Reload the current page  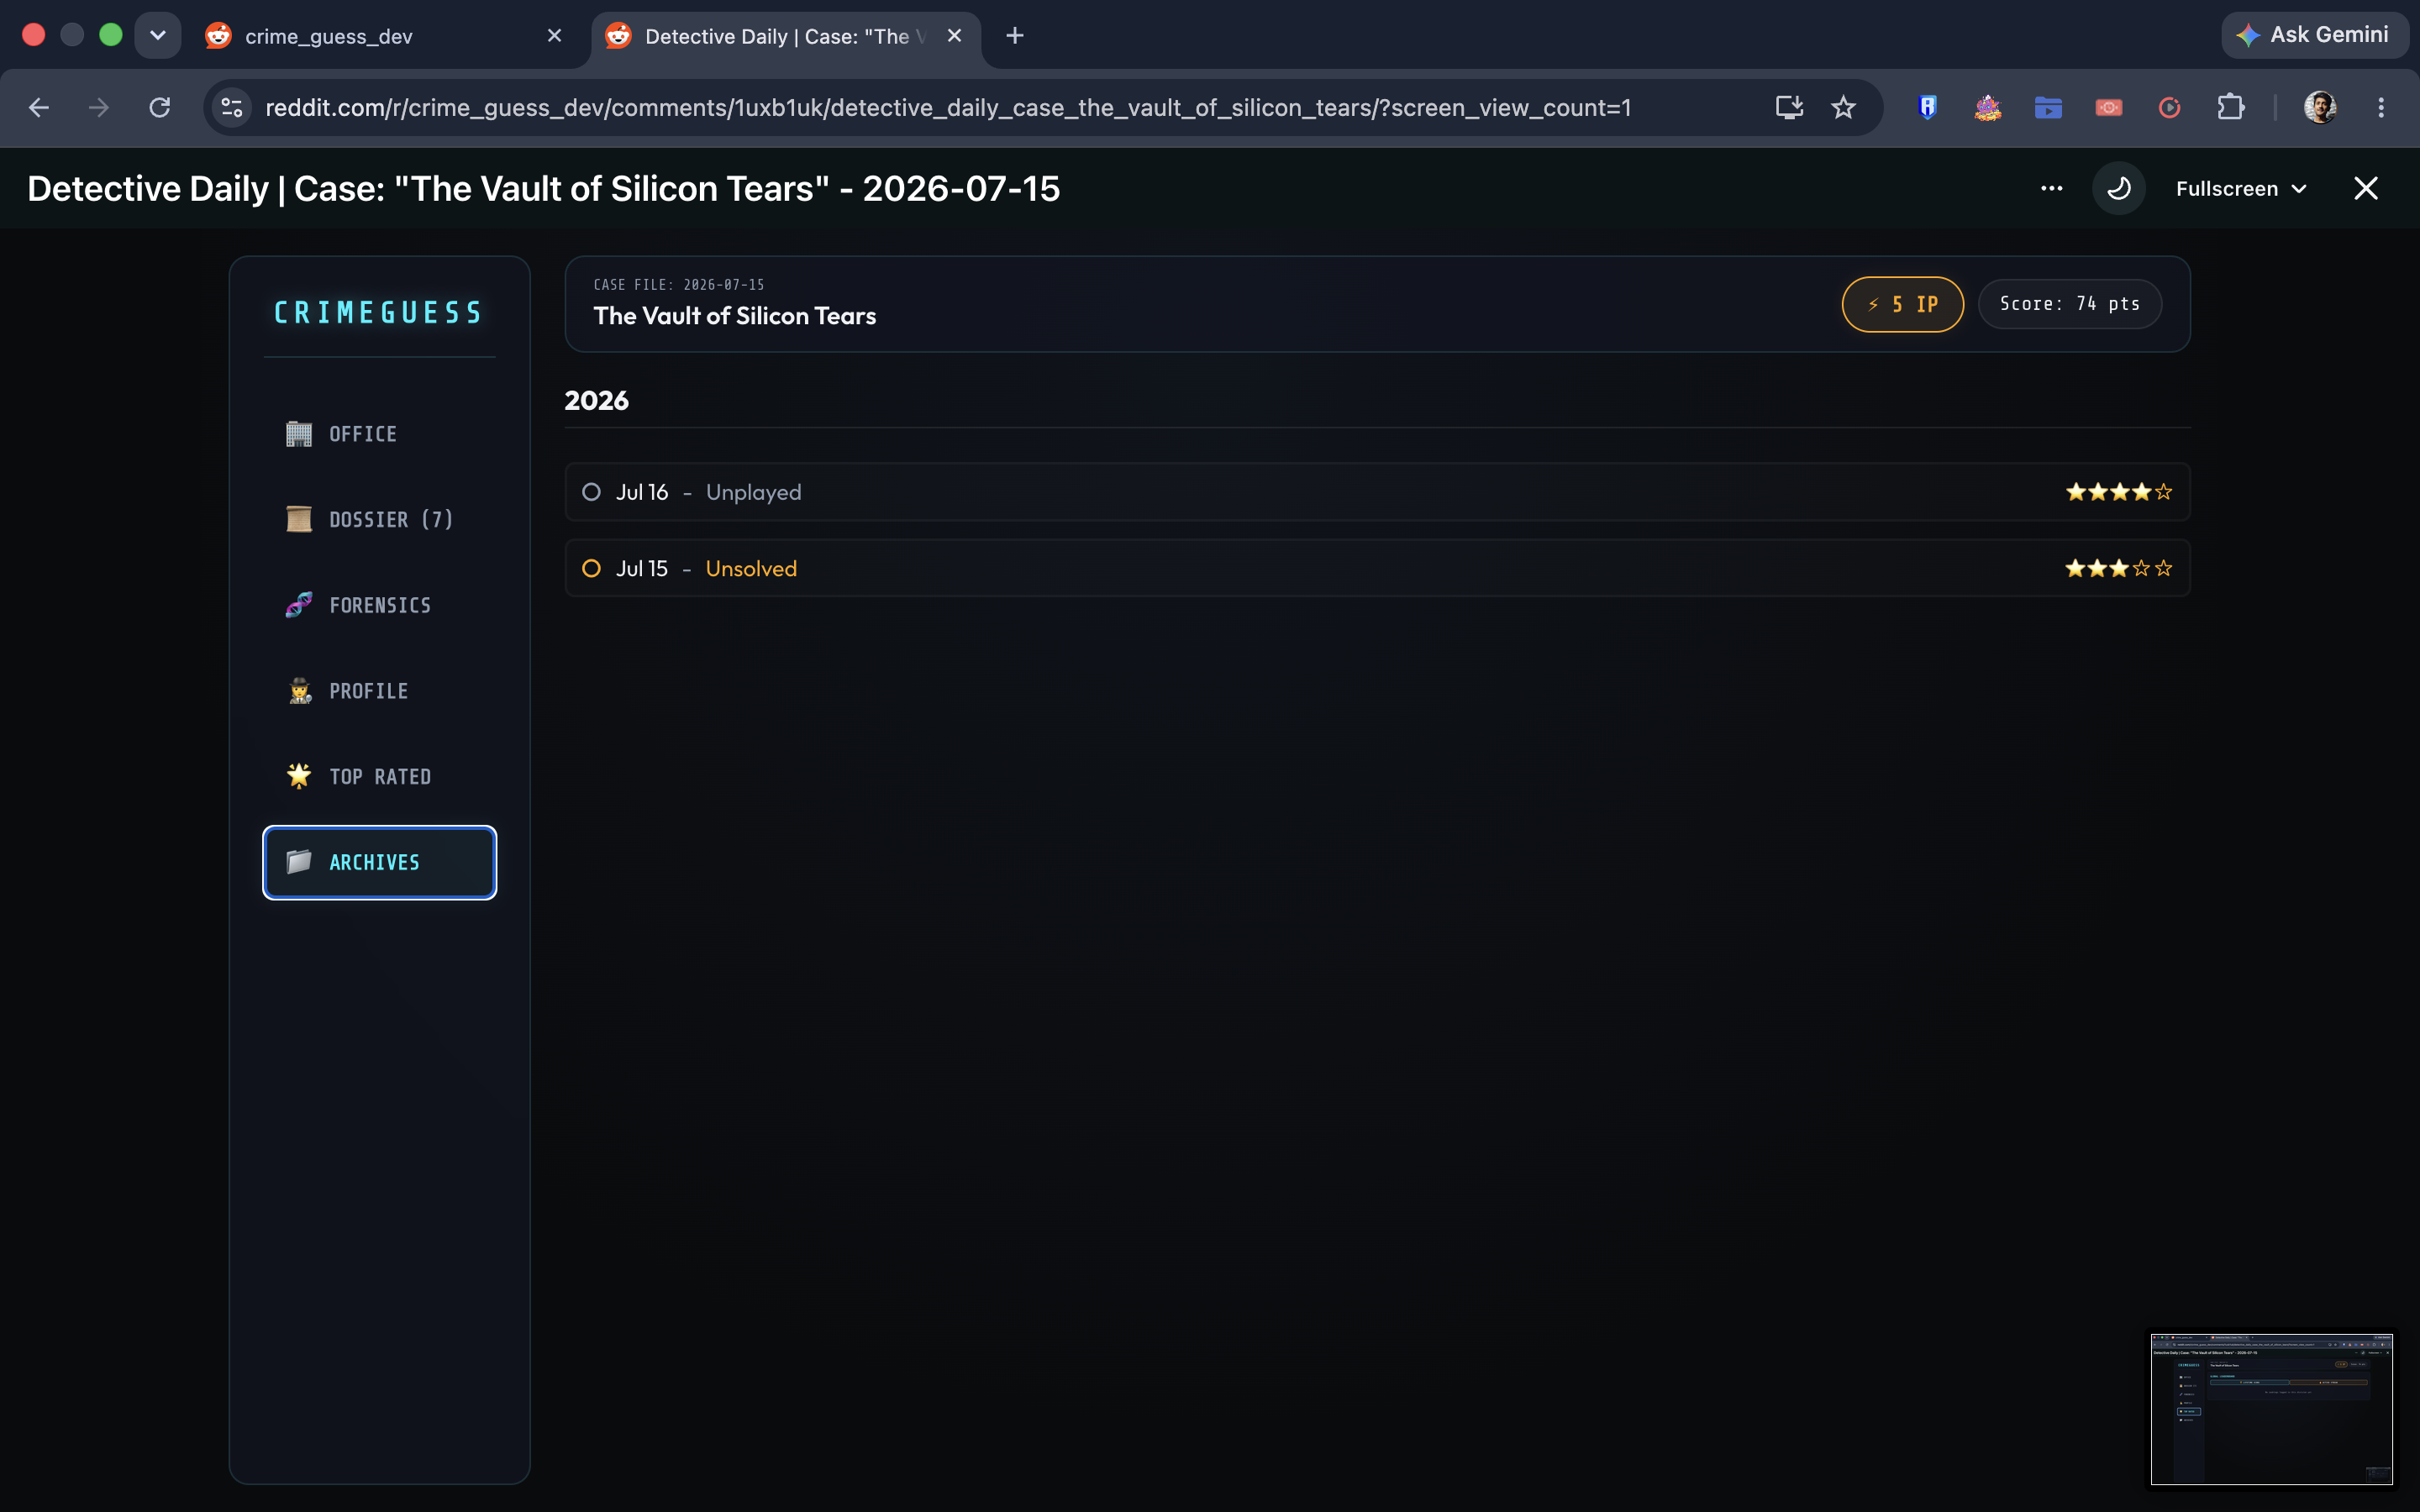[160, 108]
